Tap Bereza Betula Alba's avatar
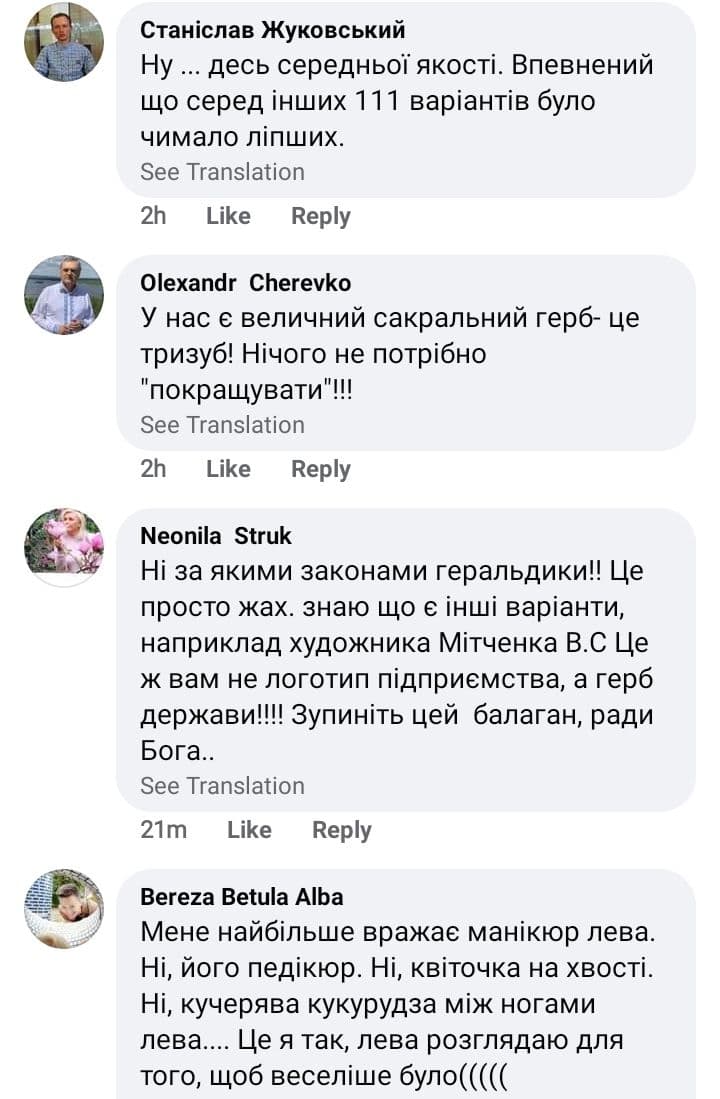Viewport: 720px width, 1099px height. (x=64, y=907)
